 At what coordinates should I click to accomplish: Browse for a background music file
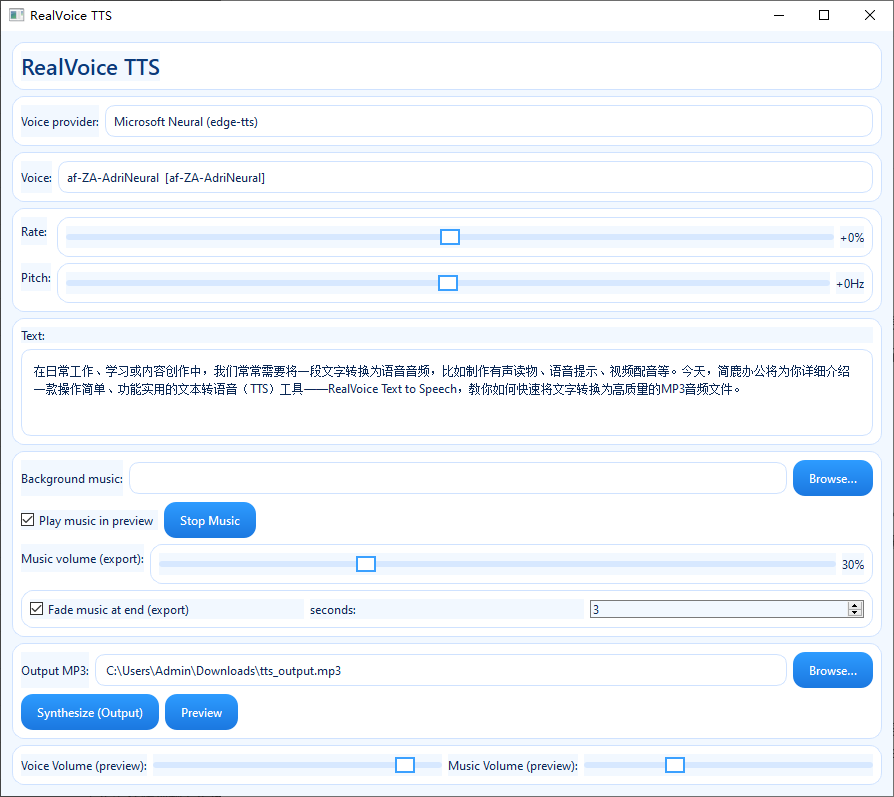[832, 478]
